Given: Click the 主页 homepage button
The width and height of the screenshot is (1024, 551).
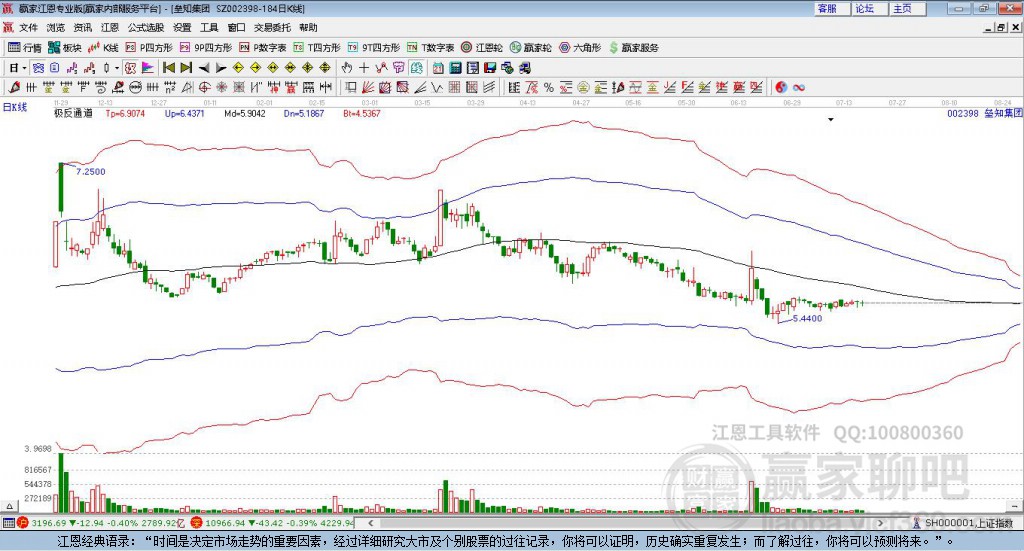Looking at the screenshot, I should 908,8.
